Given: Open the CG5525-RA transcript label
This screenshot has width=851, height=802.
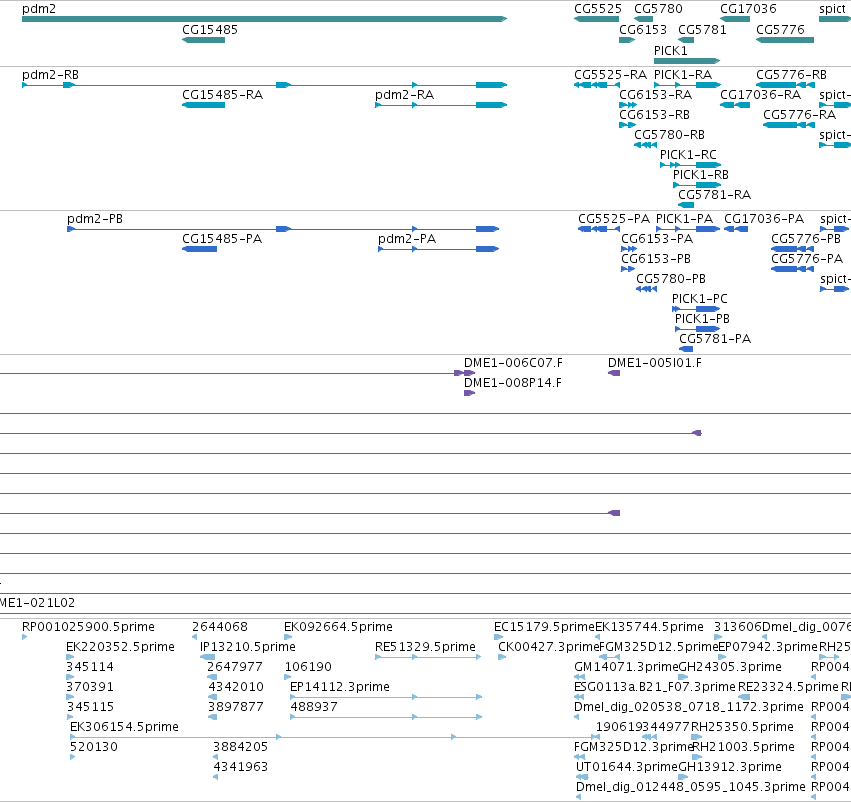Looking at the screenshot, I should [x=611, y=75].
